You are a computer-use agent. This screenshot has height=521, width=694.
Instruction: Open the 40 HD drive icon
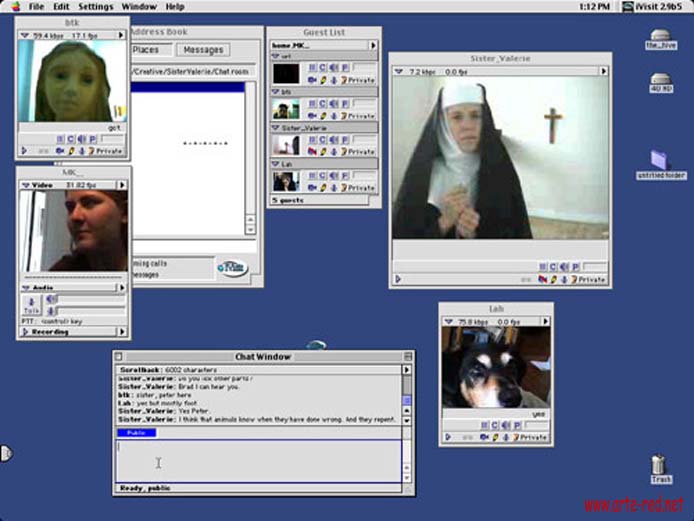pos(661,82)
